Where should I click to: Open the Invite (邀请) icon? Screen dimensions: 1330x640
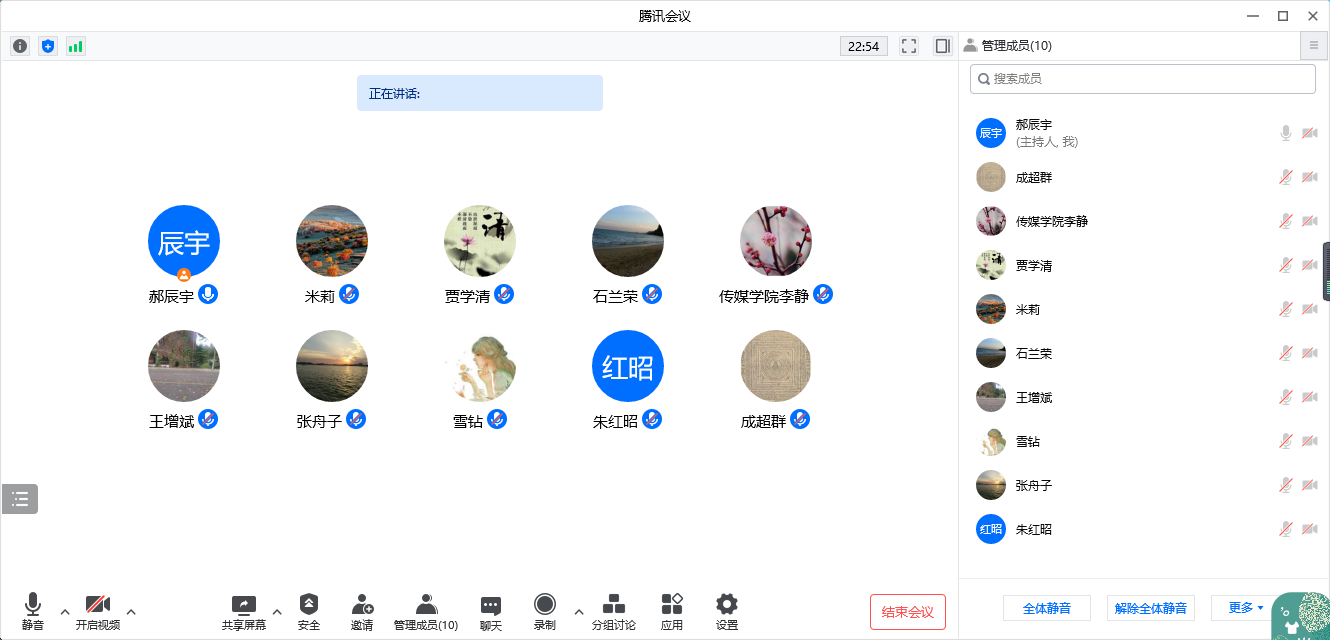tap(362, 612)
